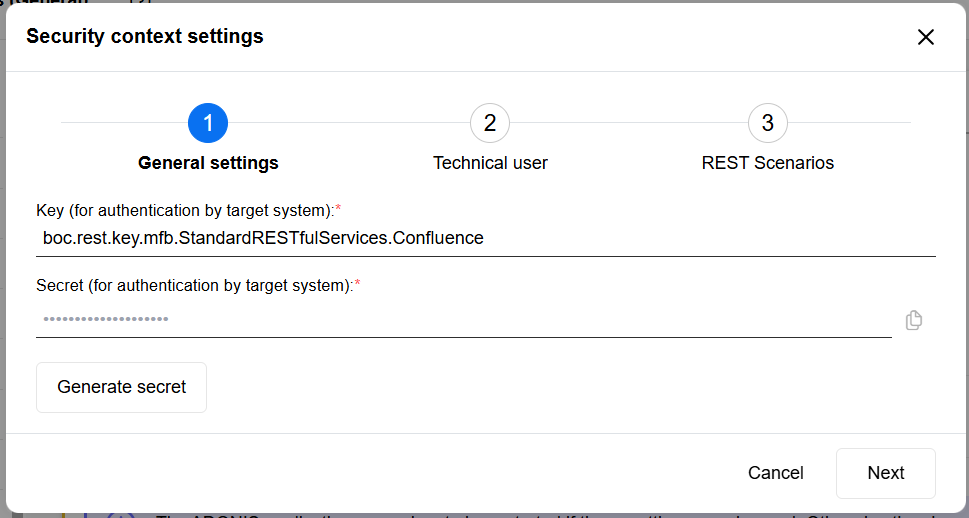Switch to the Technical user step label

pyautogui.click(x=490, y=163)
